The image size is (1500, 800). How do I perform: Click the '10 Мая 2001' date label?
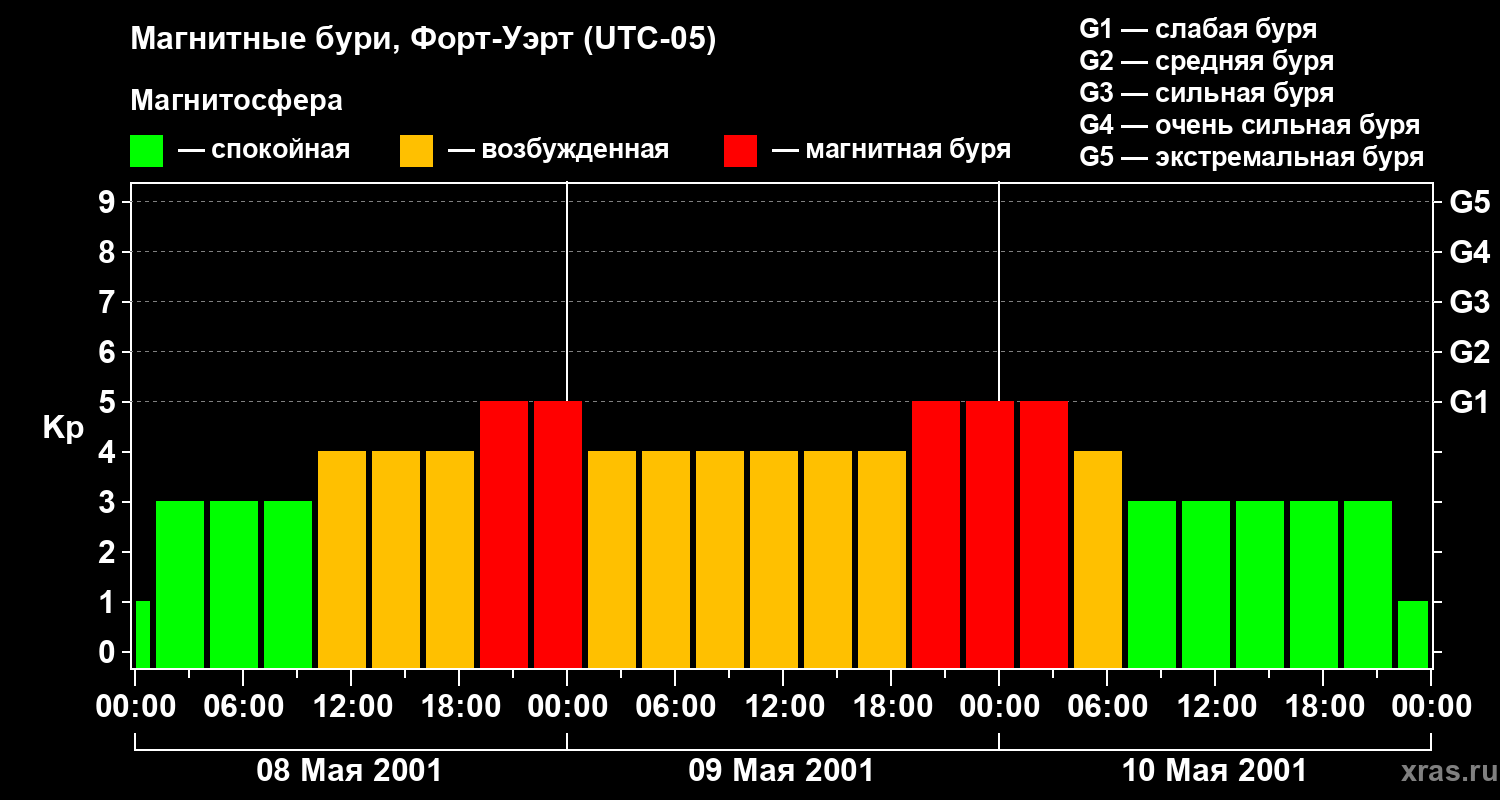[1214, 771]
